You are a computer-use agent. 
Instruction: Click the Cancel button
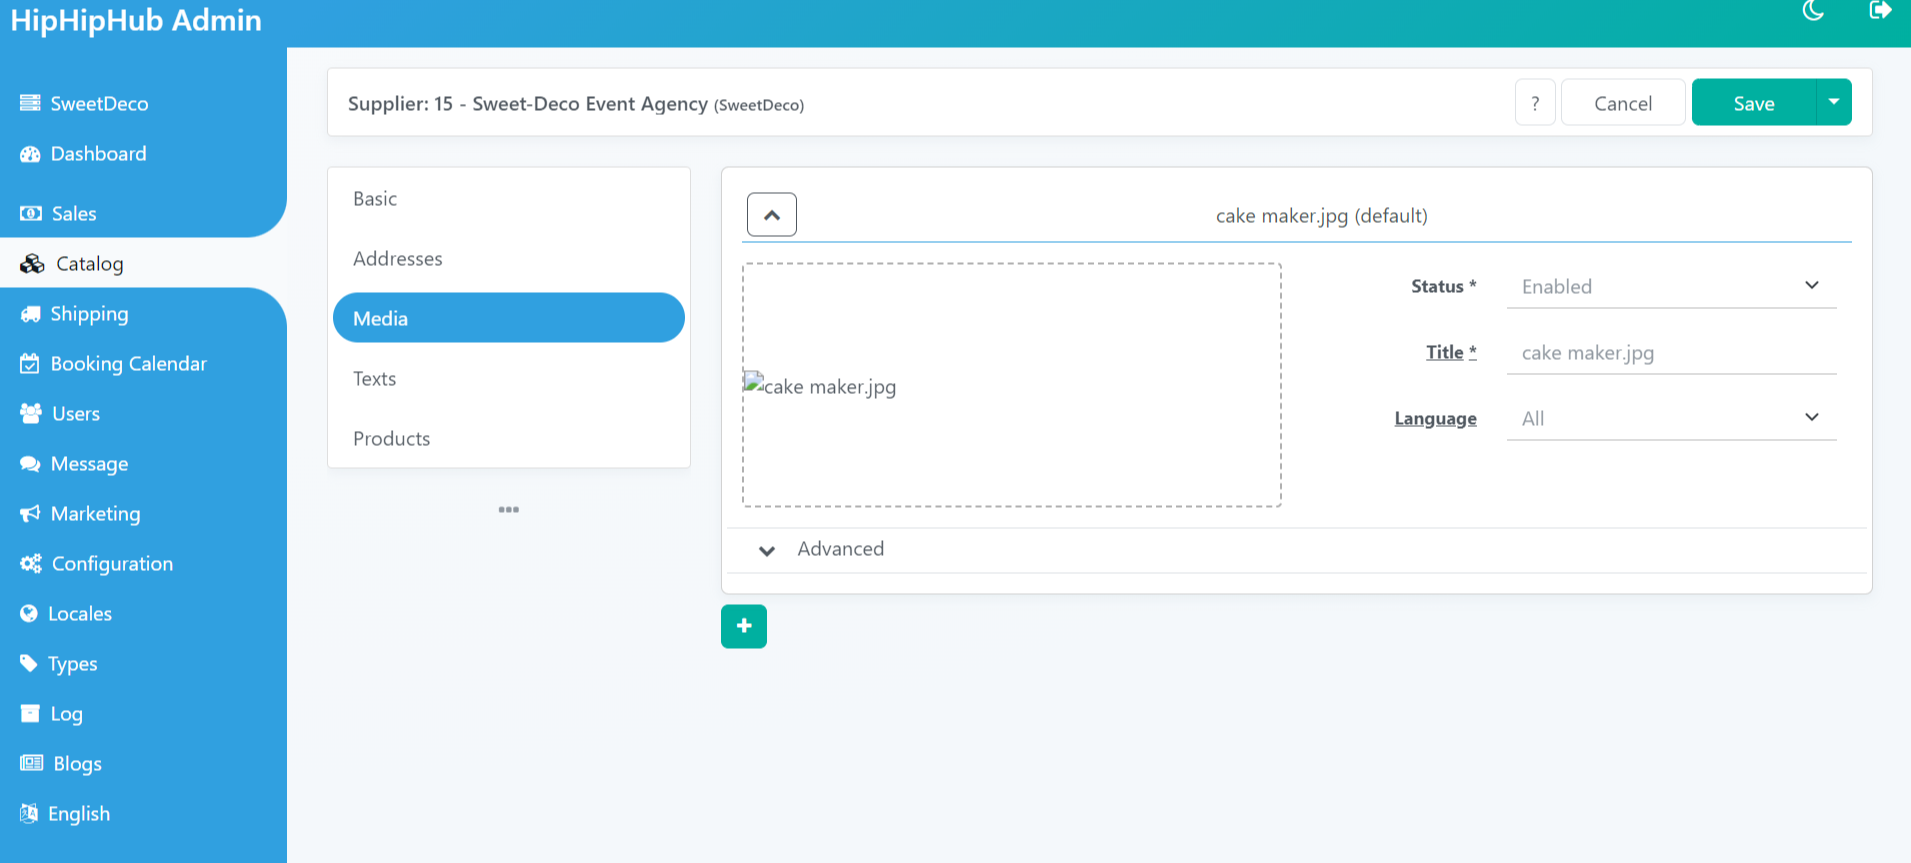pos(1623,103)
